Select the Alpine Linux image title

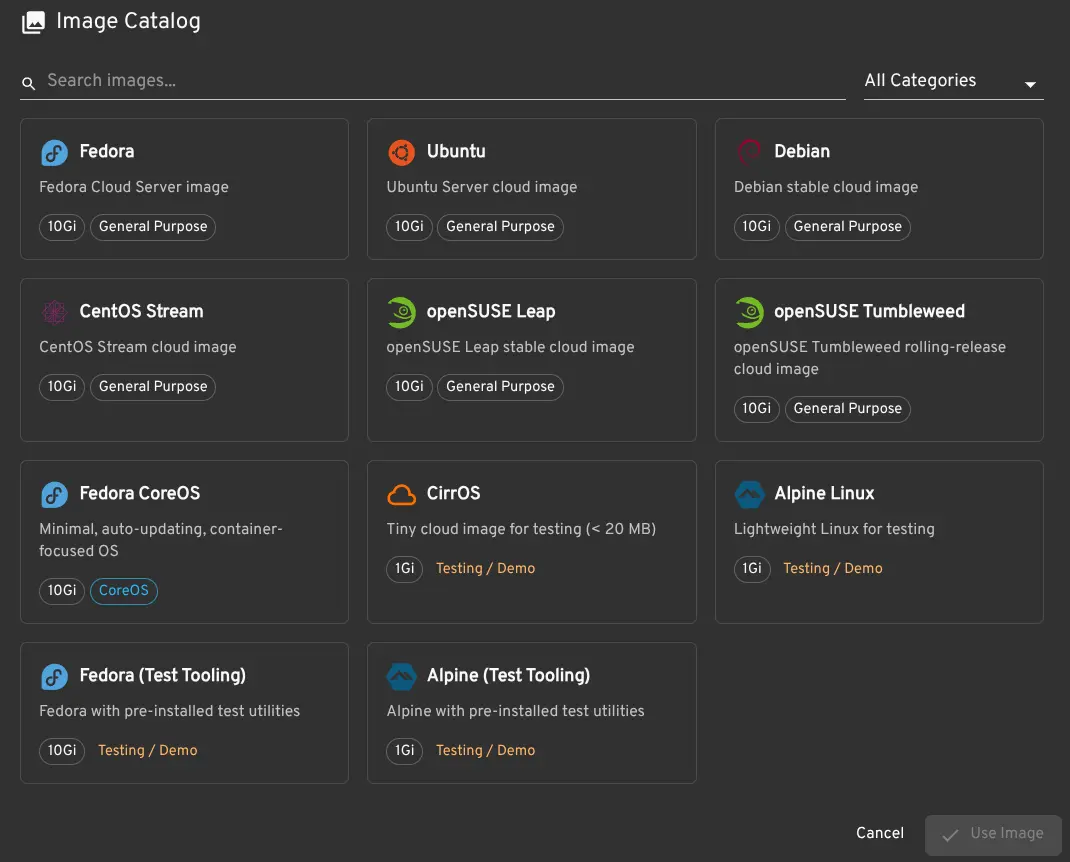click(x=824, y=493)
